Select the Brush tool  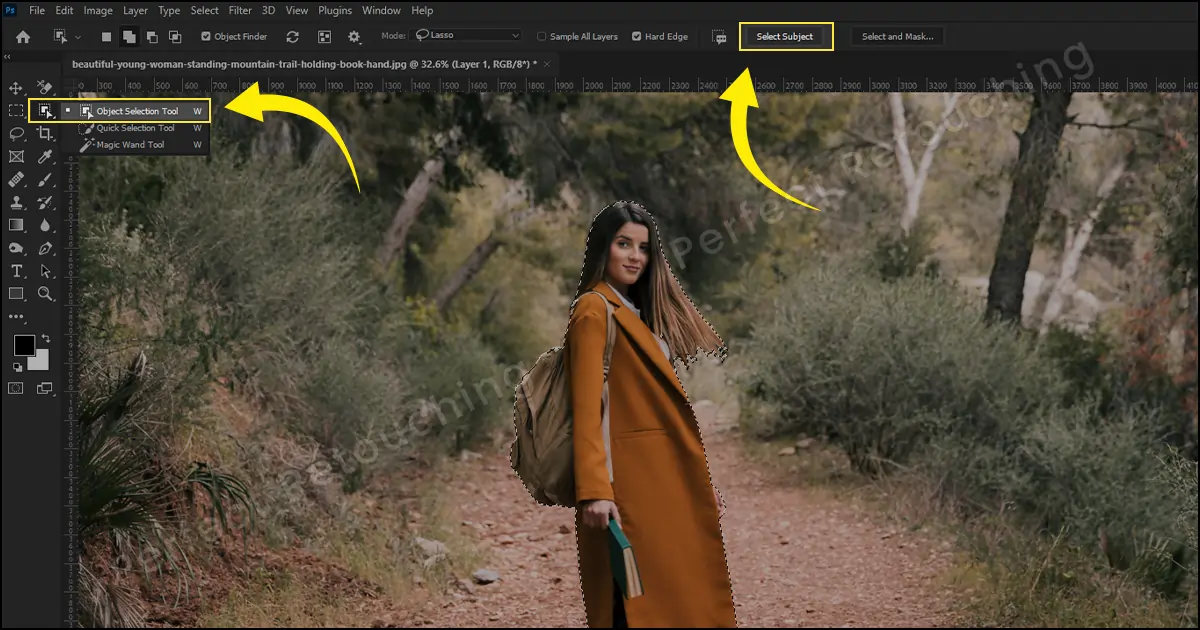tap(45, 180)
